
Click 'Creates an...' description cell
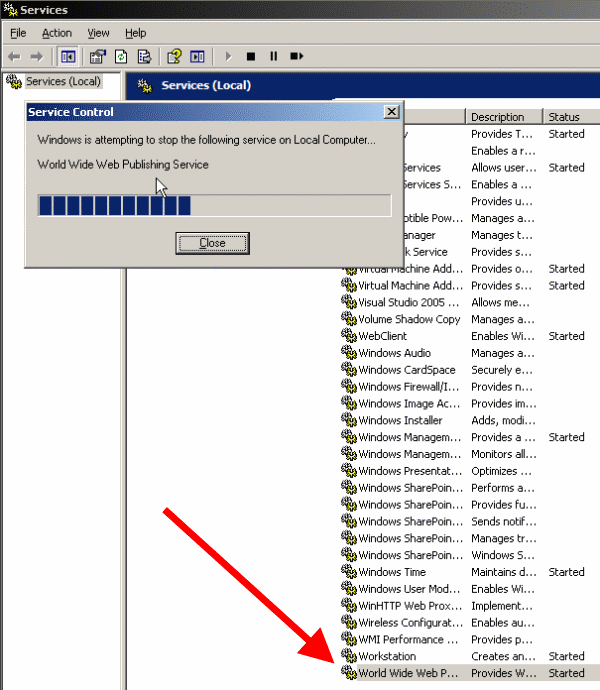click(504, 656)
